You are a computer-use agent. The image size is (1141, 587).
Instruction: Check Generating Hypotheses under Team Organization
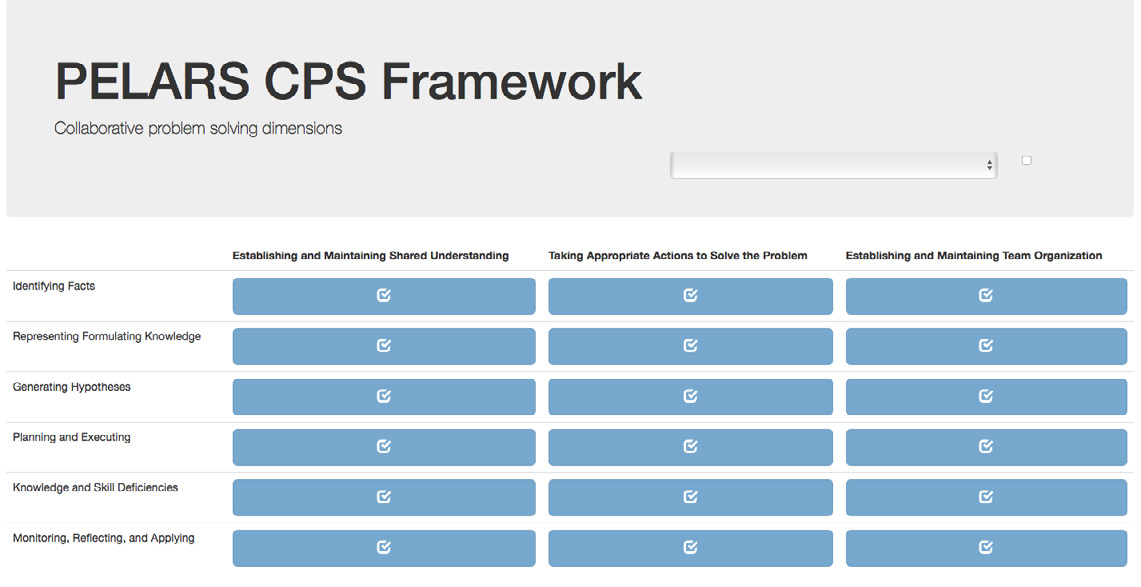(986, 396)
